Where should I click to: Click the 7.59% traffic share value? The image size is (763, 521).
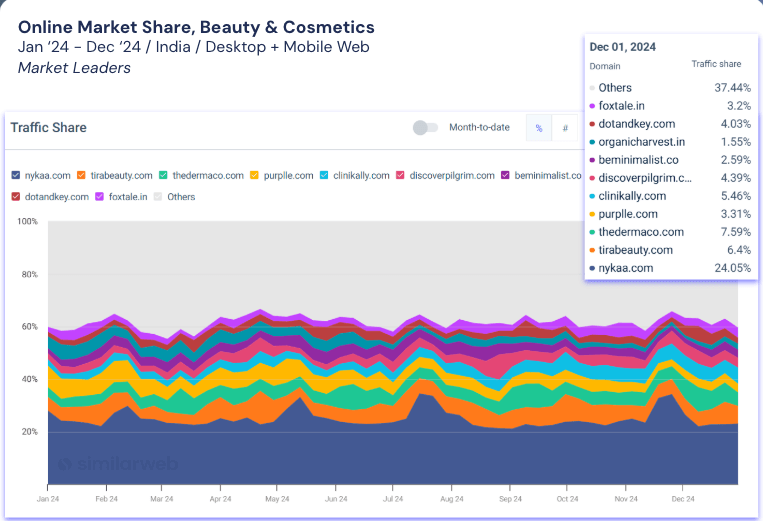coord(736,232)
